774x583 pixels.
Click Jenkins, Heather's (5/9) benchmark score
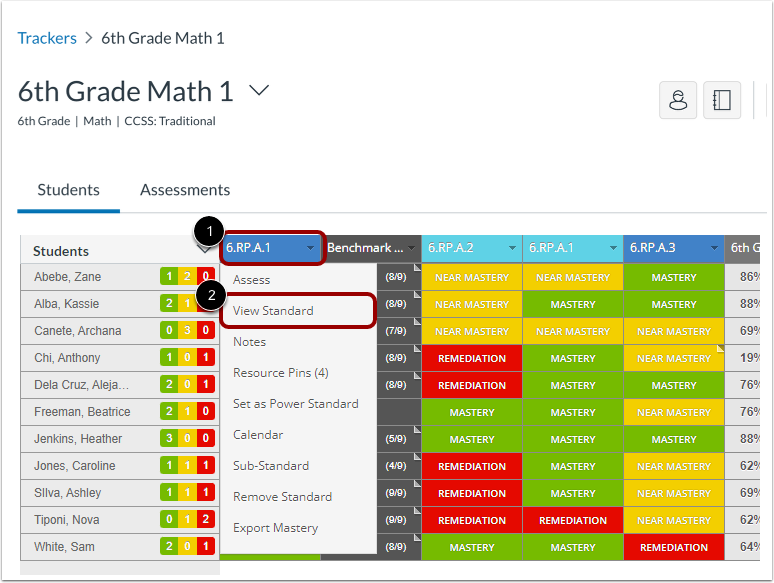point(396,439)
